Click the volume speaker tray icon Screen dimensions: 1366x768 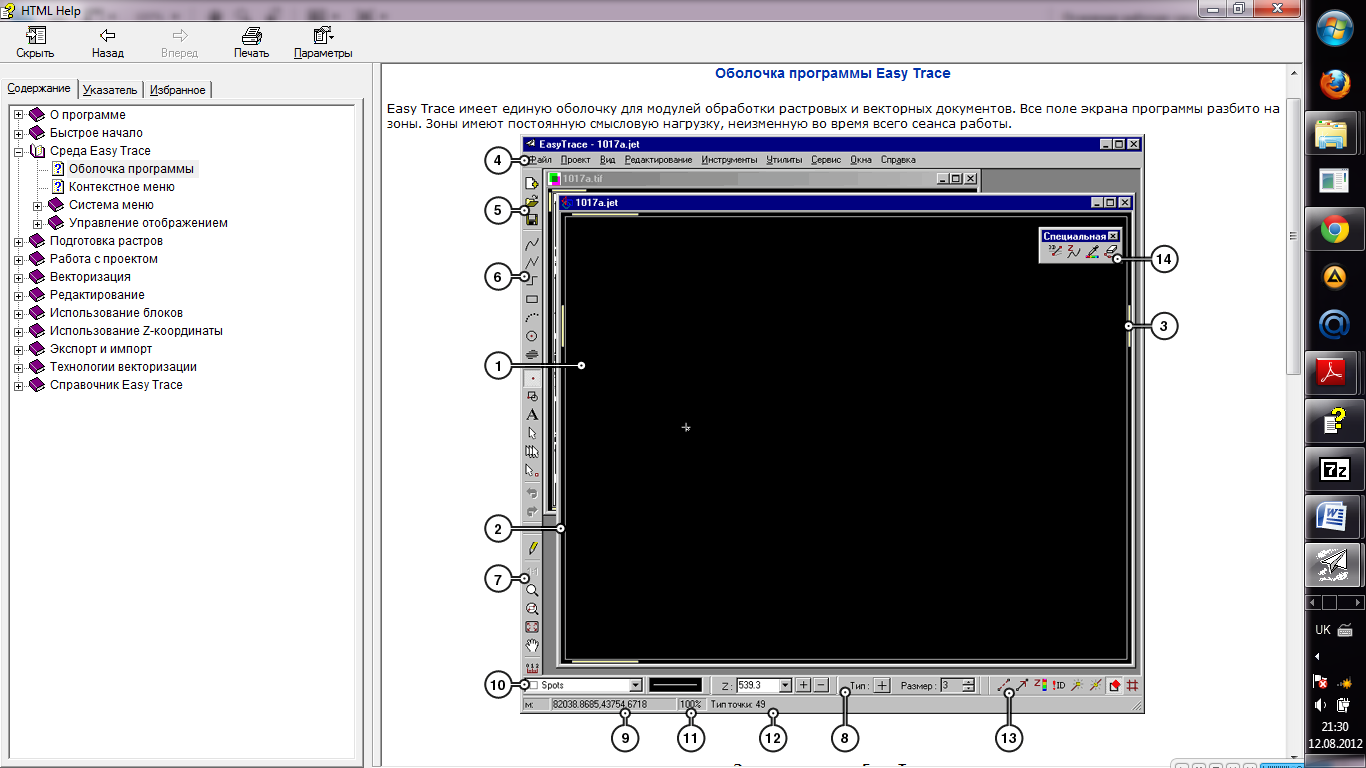pyautogui.click(x=1321, y=705)
